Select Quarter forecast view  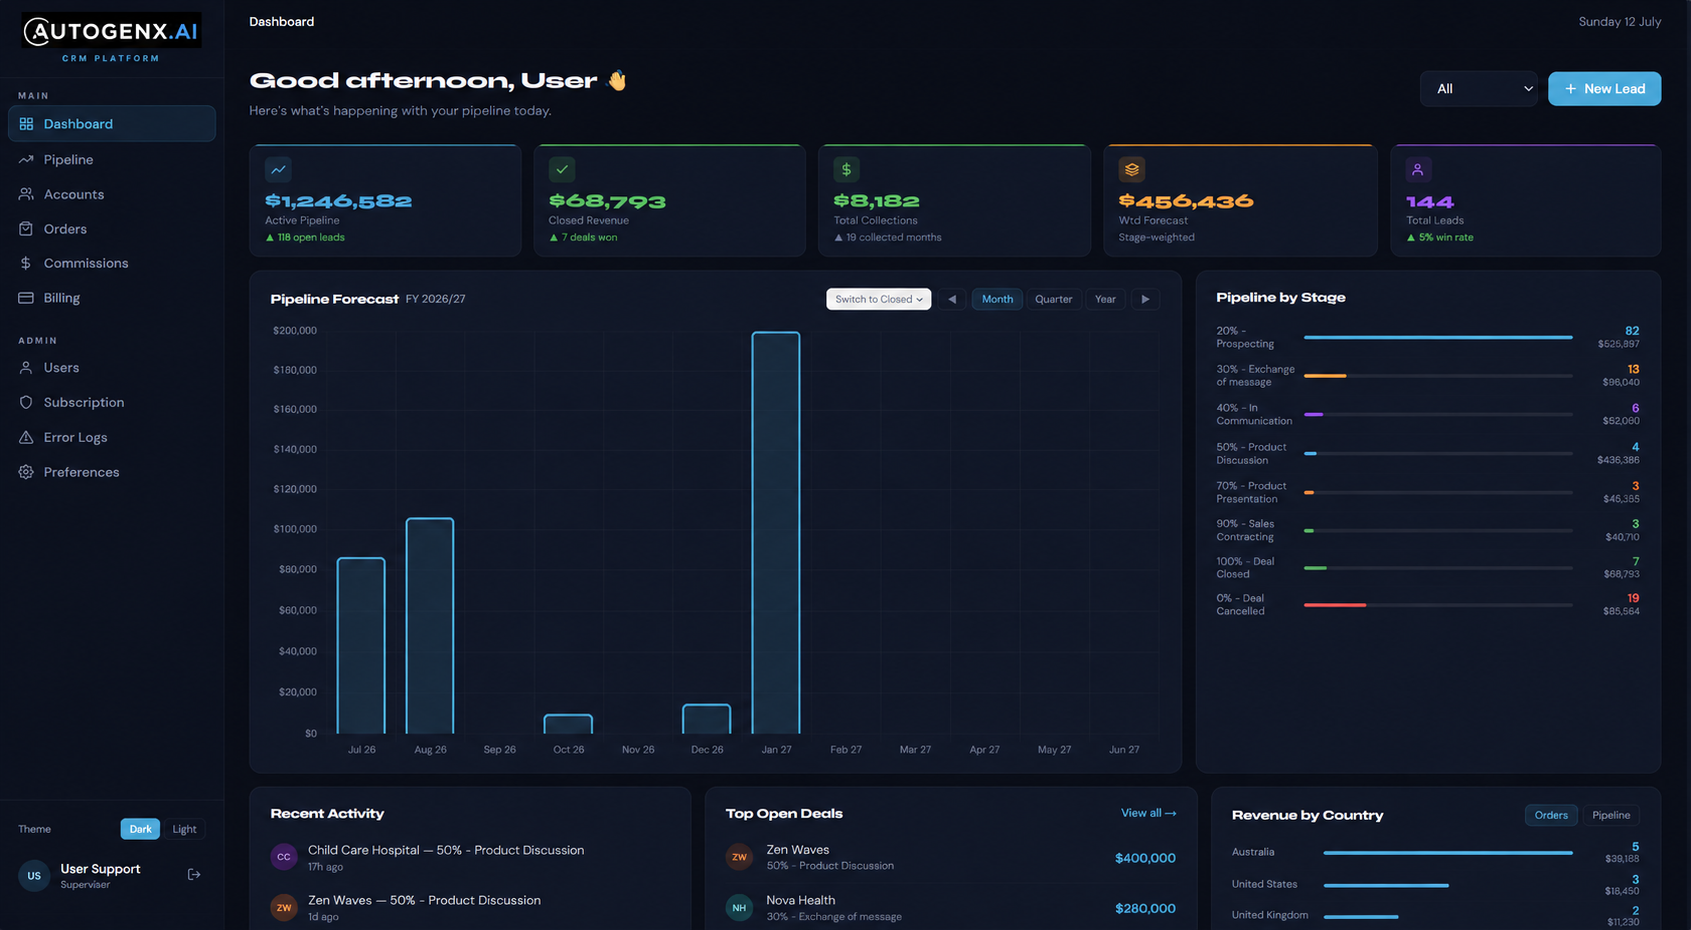pyautogui.click(x=1054, y=299)
